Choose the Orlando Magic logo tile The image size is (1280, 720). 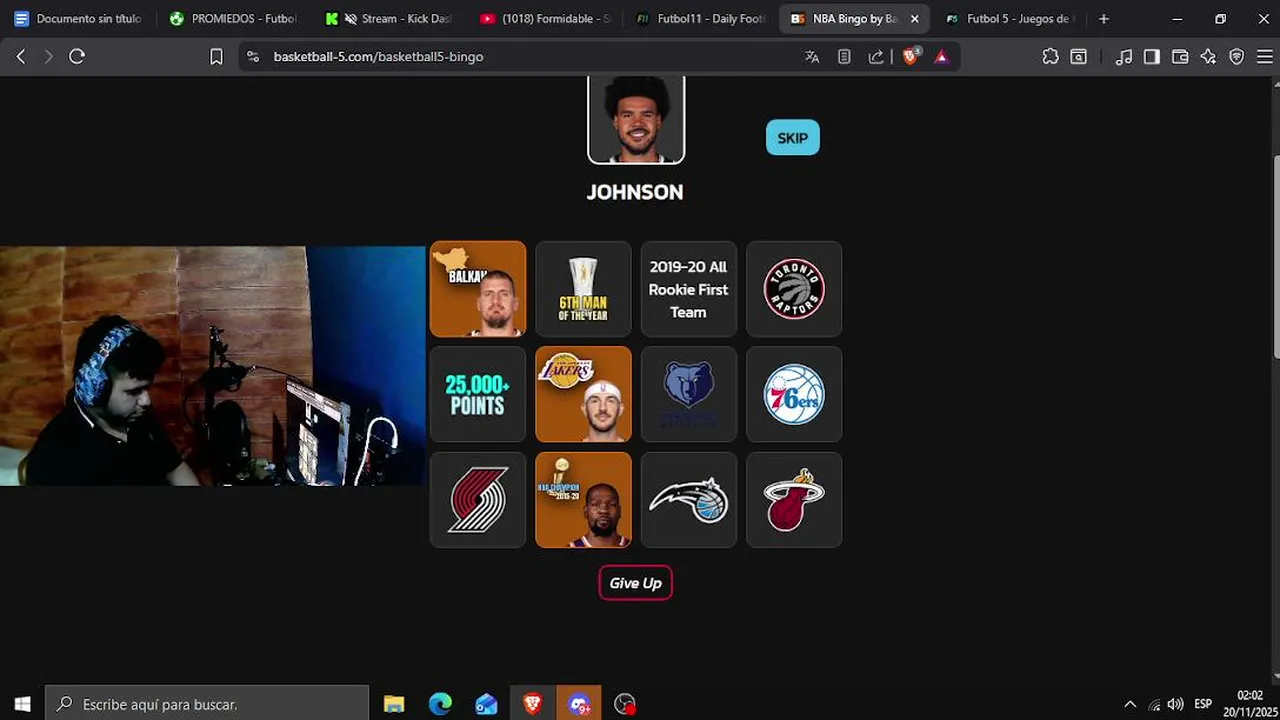[688, 500]
